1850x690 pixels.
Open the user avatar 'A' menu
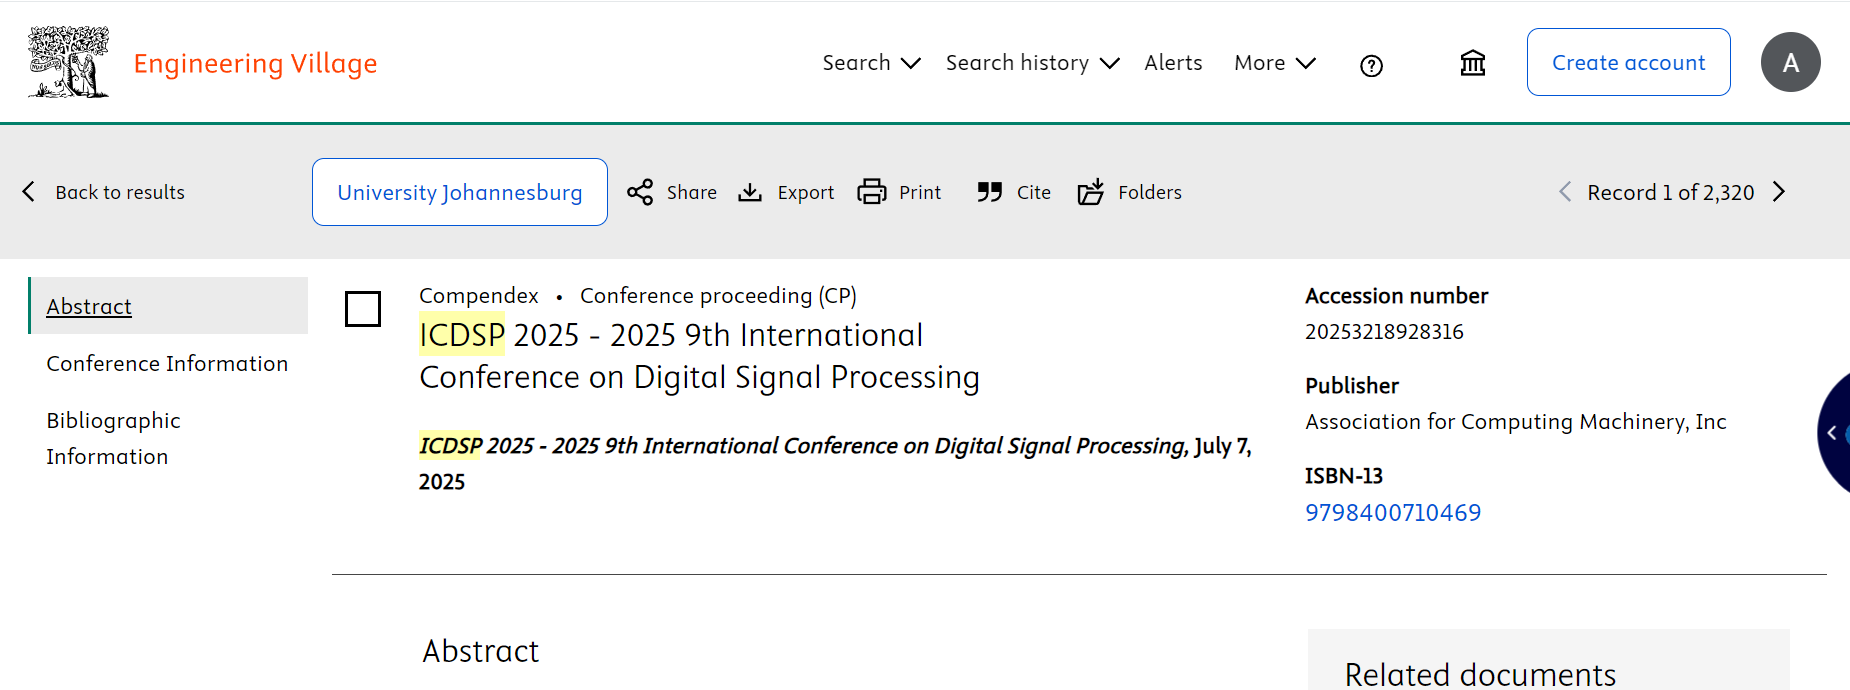1790,62
